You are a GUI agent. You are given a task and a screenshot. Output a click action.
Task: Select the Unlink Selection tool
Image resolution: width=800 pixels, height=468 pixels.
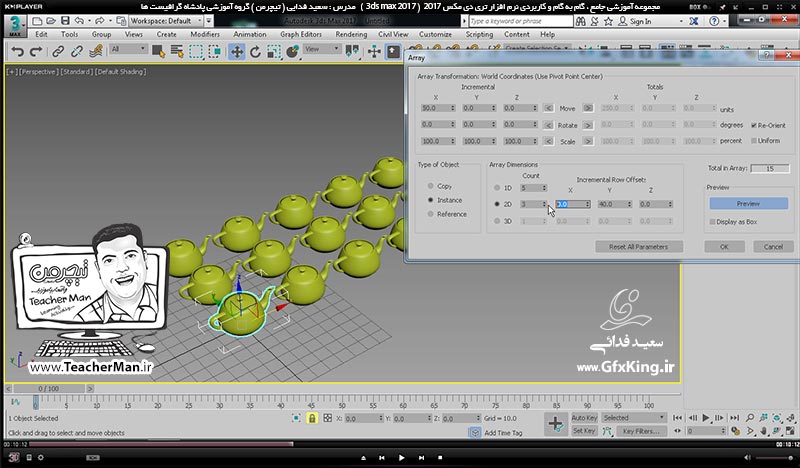pyautogui.click(x=77, y=52)
